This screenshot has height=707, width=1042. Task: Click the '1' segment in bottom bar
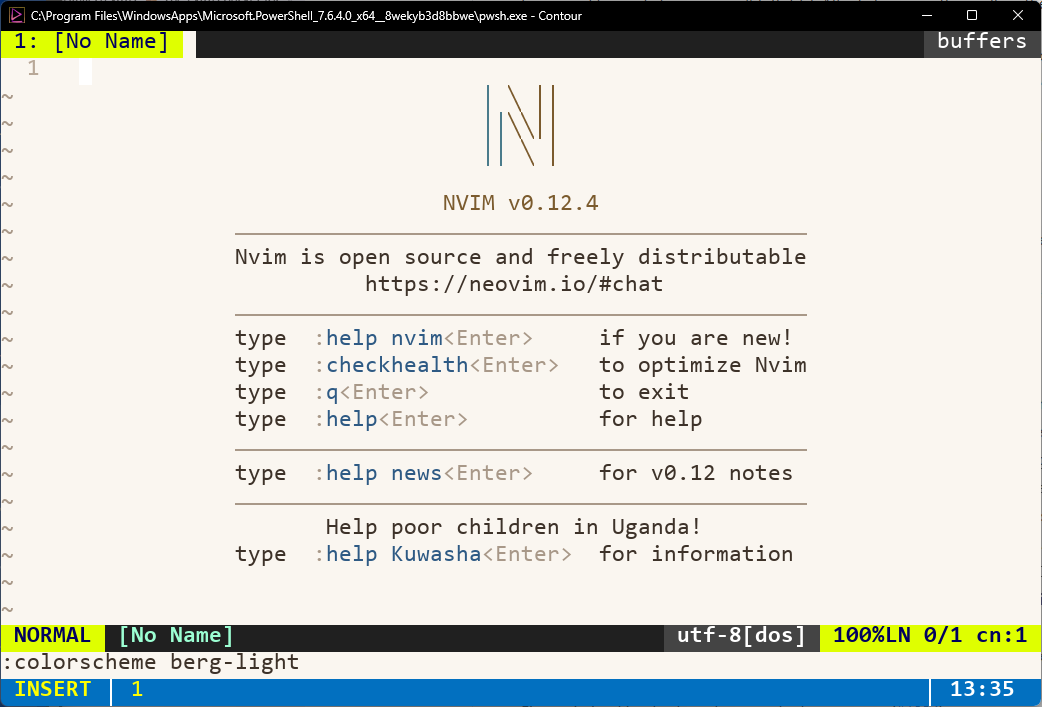pyautogui.click(x=137, y=690)
